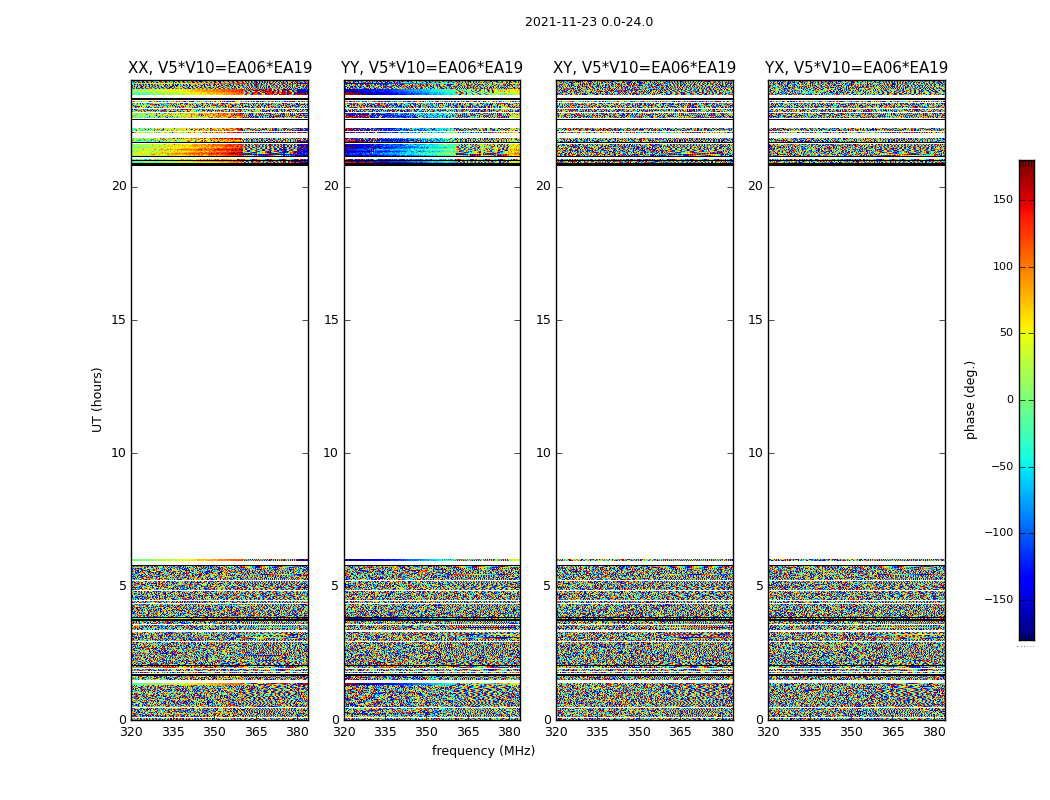Click the phase (deg.) colorbar label
The height and width of the screenshot is (800, 1050).
coord(970,400)
